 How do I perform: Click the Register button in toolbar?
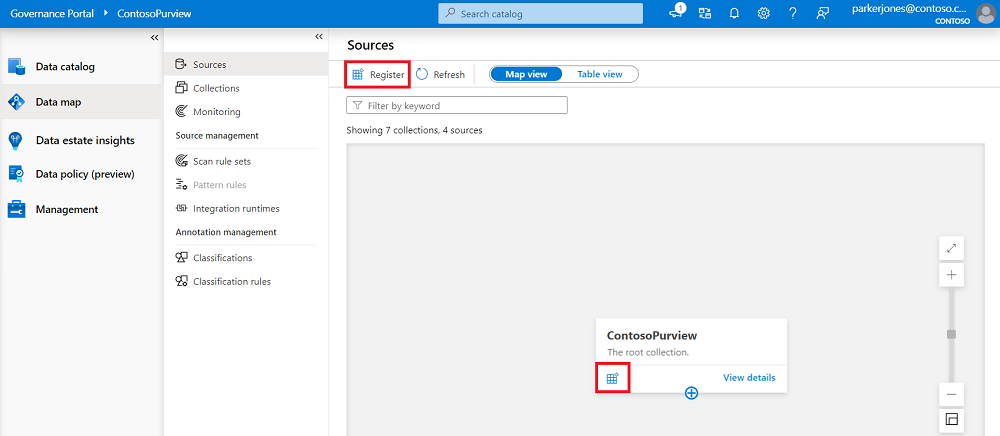pyautogui.click(x=378, y=74)
